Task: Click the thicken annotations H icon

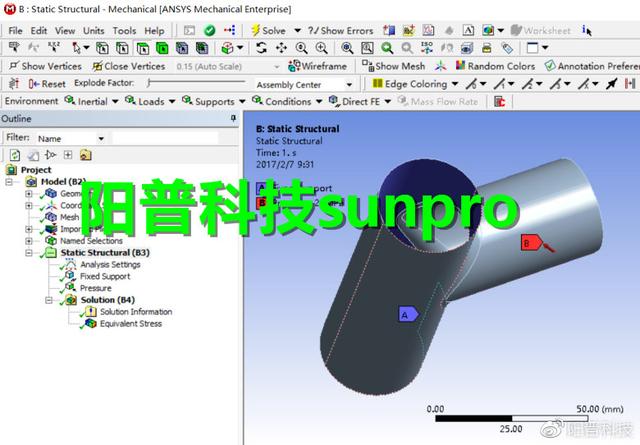Action: [x=630, y=84]
